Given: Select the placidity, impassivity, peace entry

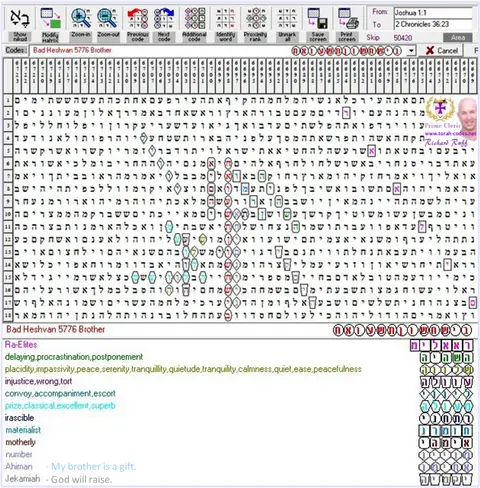Looking at the screenshot, I should click(183, 369).
